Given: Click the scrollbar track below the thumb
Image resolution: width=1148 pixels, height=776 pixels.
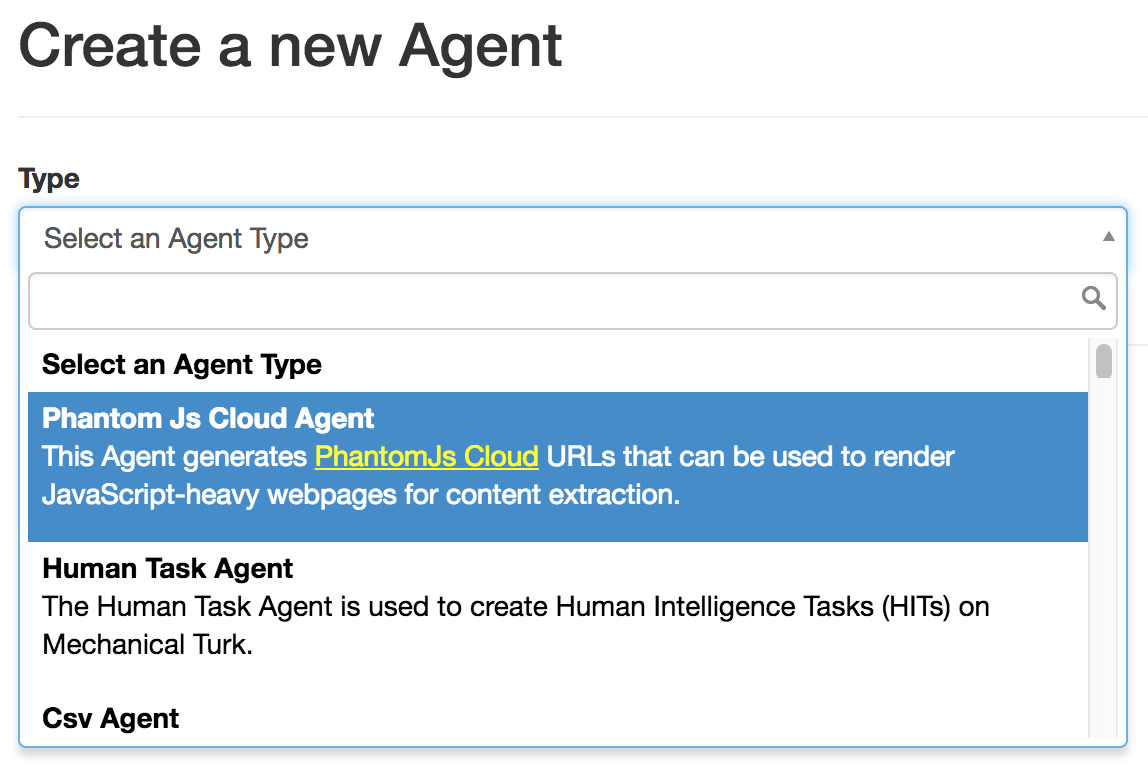Looking at the screenshot, I should 1104,556.
